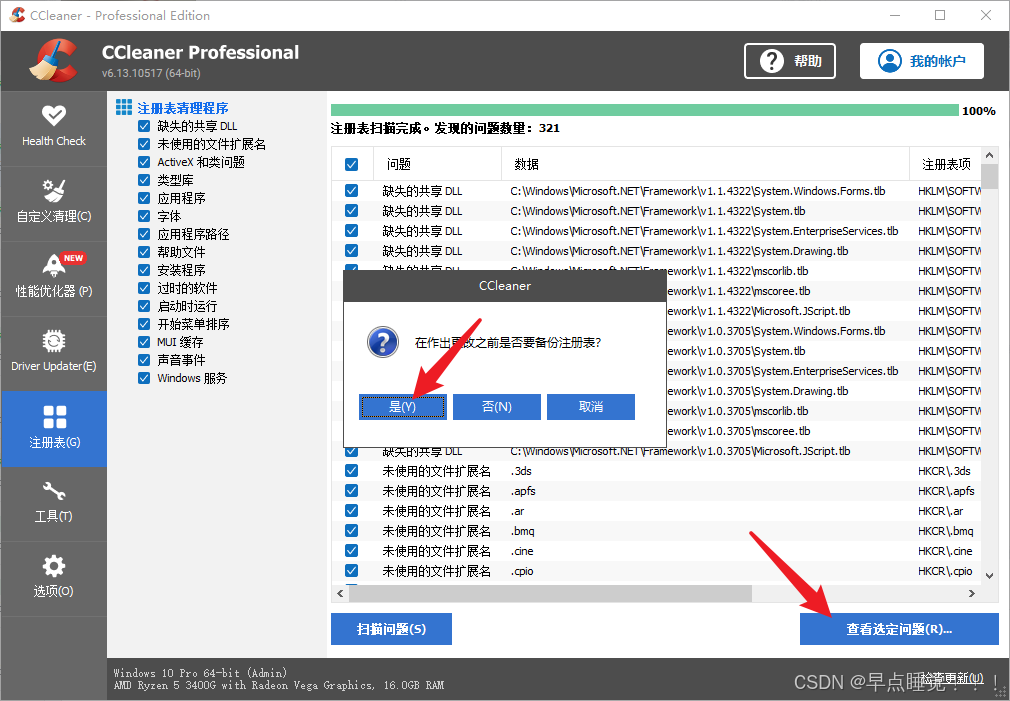The height and width of the screenshot is (701, 1010).
Task: Sort by Data (数据) column header
Action: pos(705,164)
